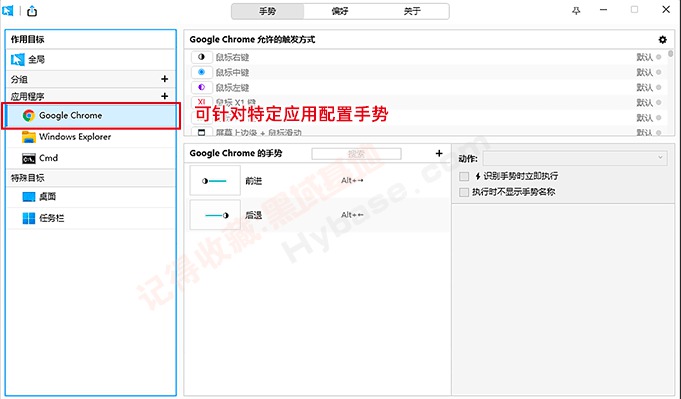Click the Windows Explorer folder icon
The image size is (681, 399).
[29, 137]
